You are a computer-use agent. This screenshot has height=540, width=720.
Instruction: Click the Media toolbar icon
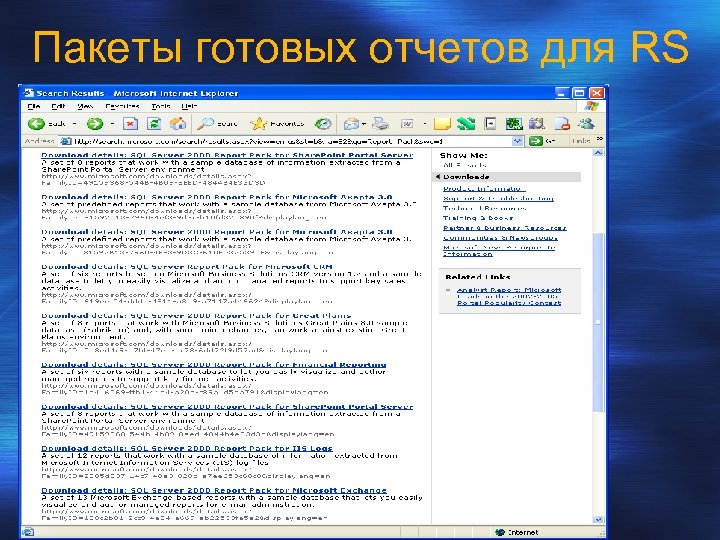pyautogui.click(x=323, y=124)
